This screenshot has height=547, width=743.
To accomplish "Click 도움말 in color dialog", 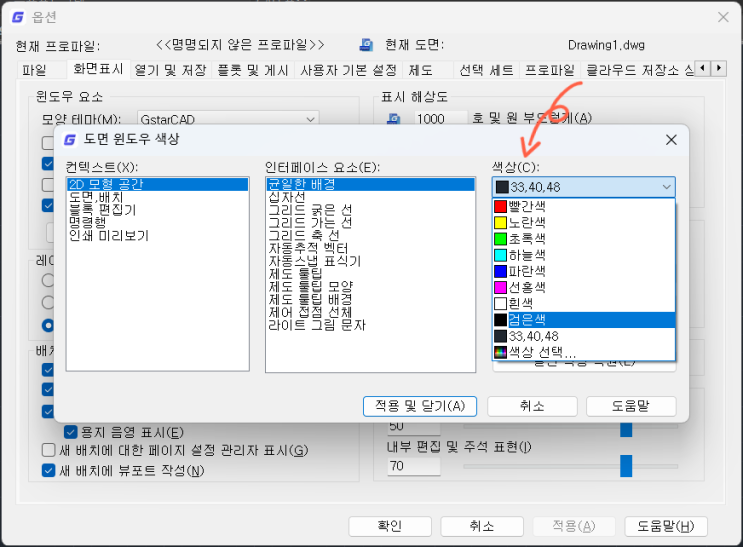I will pos(631,406).
